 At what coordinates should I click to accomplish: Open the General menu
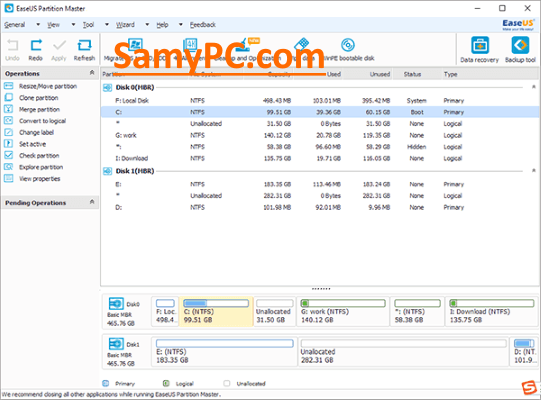tap(14, 25)
